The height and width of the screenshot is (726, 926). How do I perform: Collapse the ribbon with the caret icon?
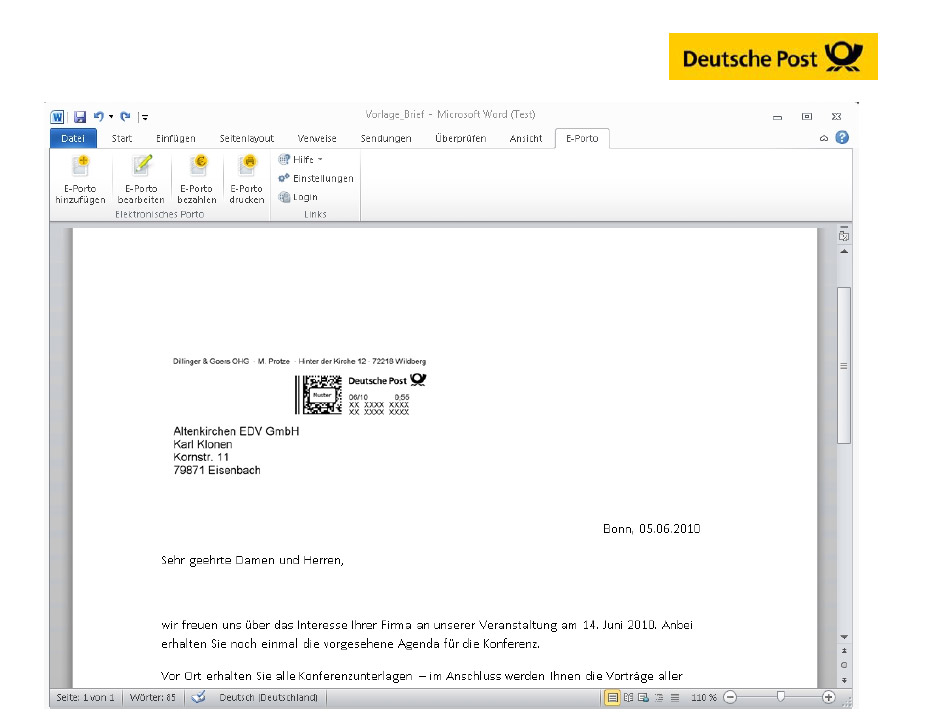824,138
